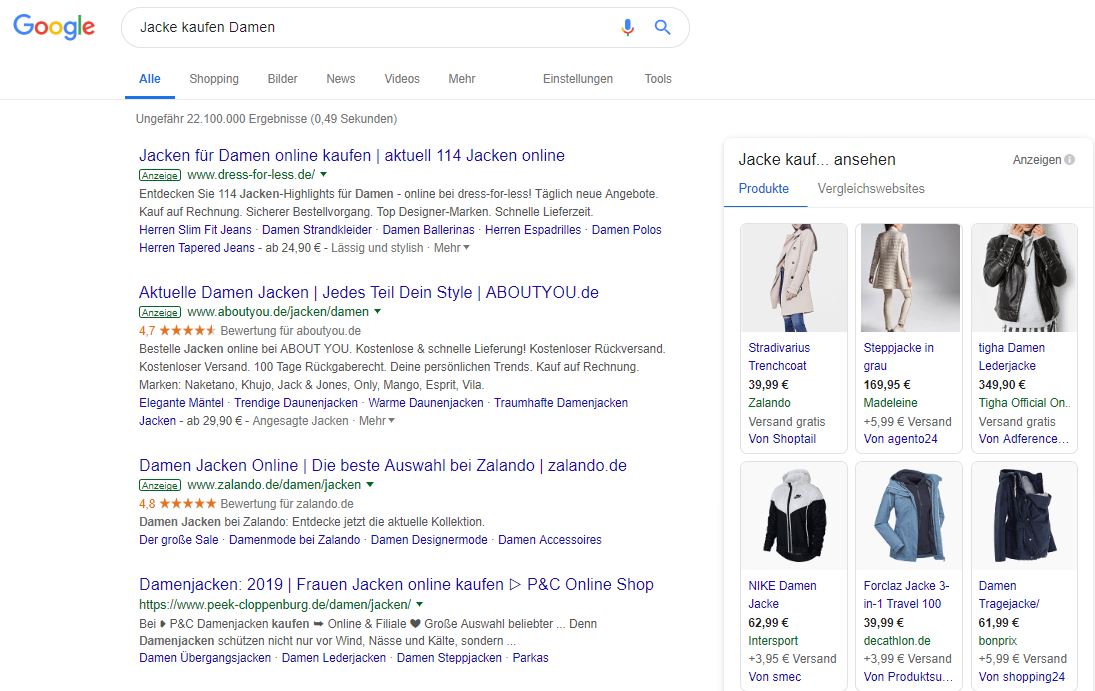Open Jacken für Damen online kaufen result

(352, 155)
